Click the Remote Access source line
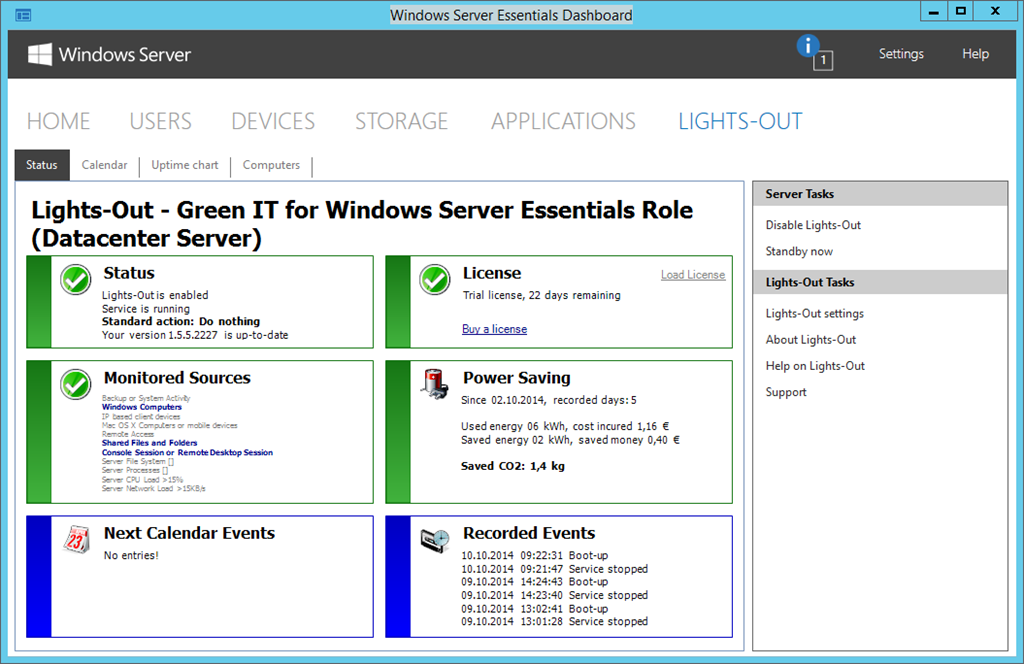This screenshot has height=664, width=1024. click(x=128, y=434)
